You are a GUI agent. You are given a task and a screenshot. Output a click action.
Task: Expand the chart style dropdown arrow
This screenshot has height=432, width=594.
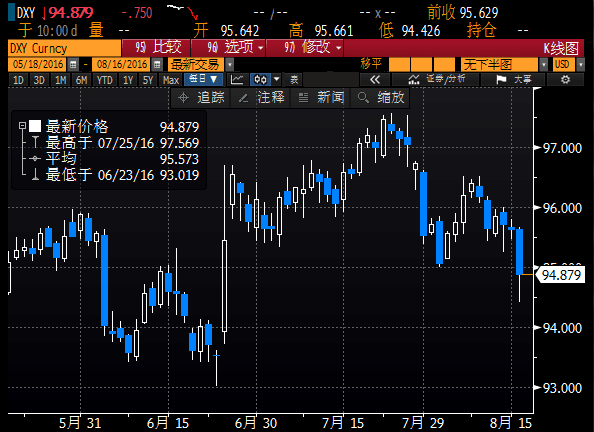tap(277, 80)
